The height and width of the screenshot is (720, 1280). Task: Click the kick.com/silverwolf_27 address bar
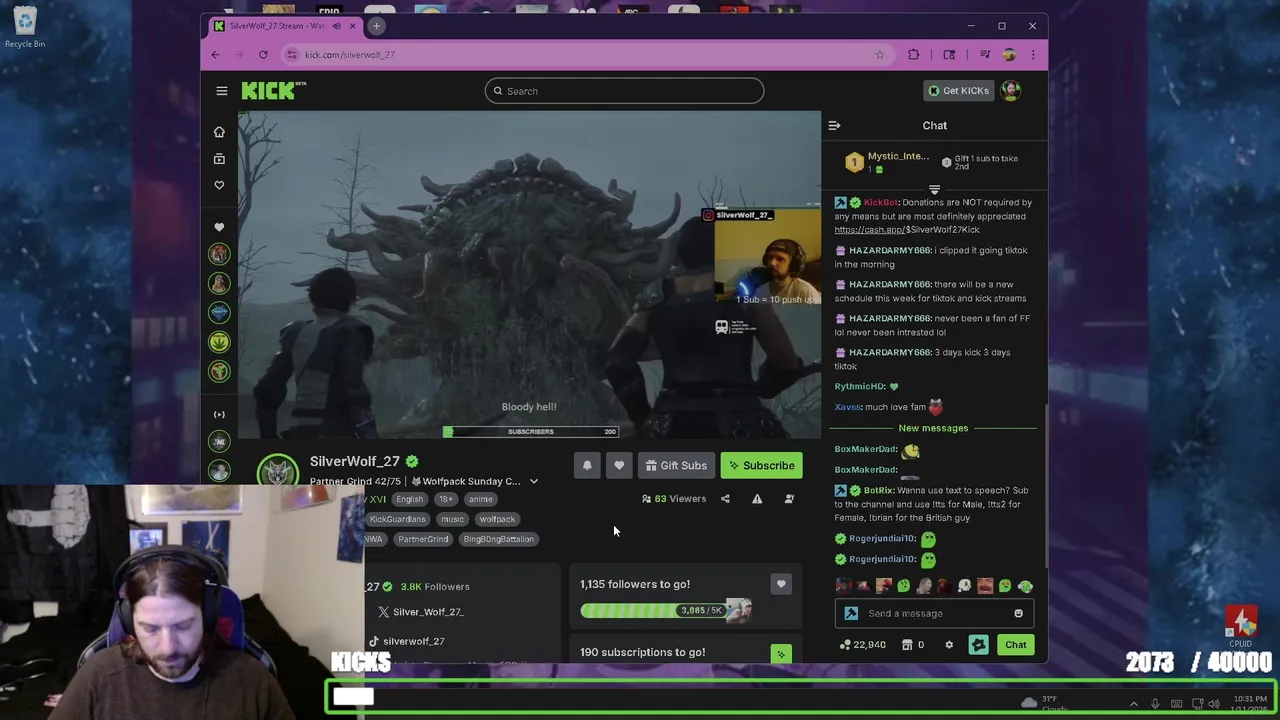[585, 55]
